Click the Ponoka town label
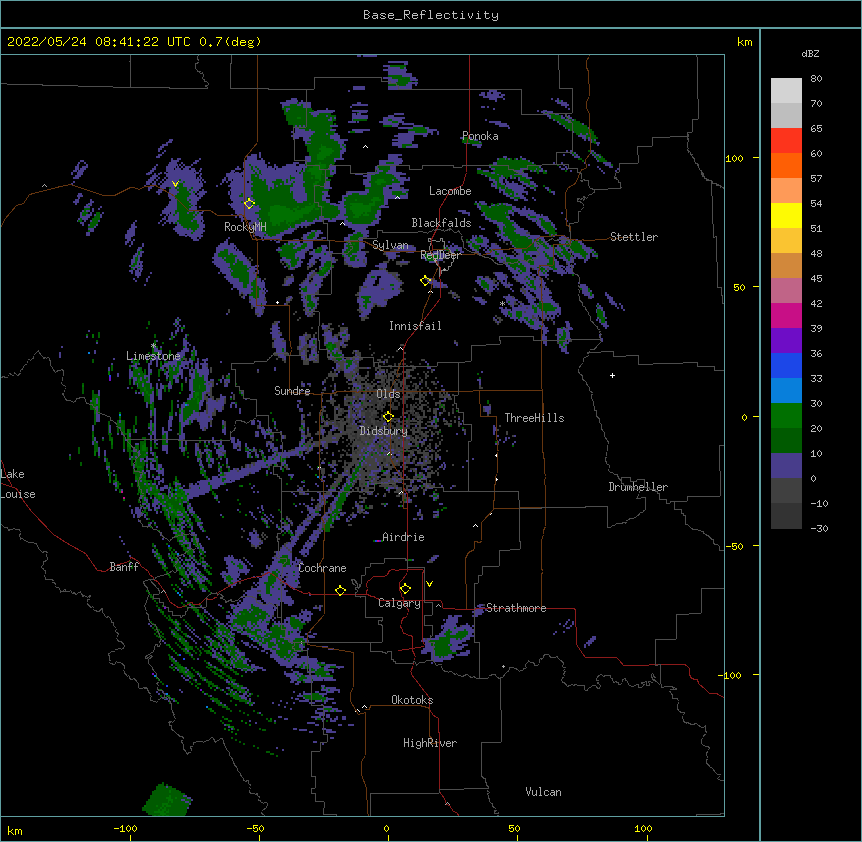 pyautogui.click(x=480, y=136)
